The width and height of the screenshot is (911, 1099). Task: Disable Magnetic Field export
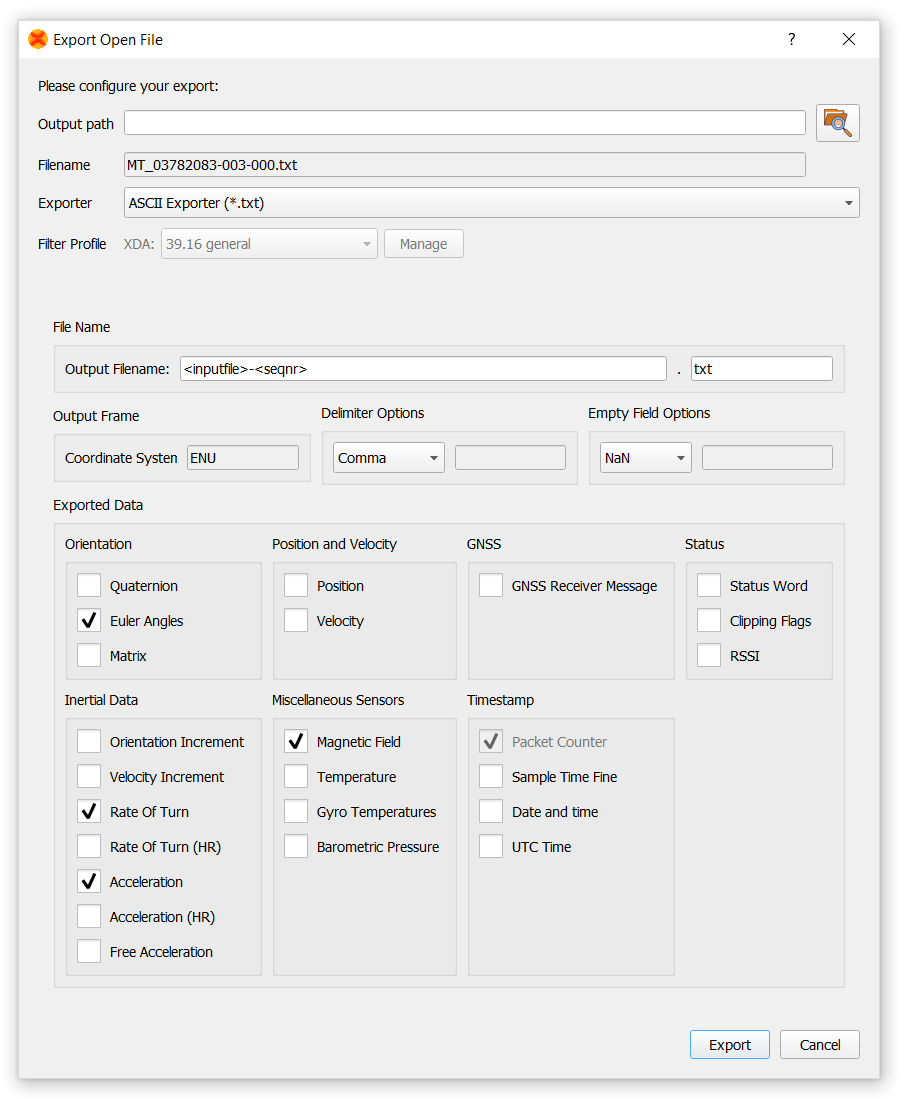tap(295, 741)
